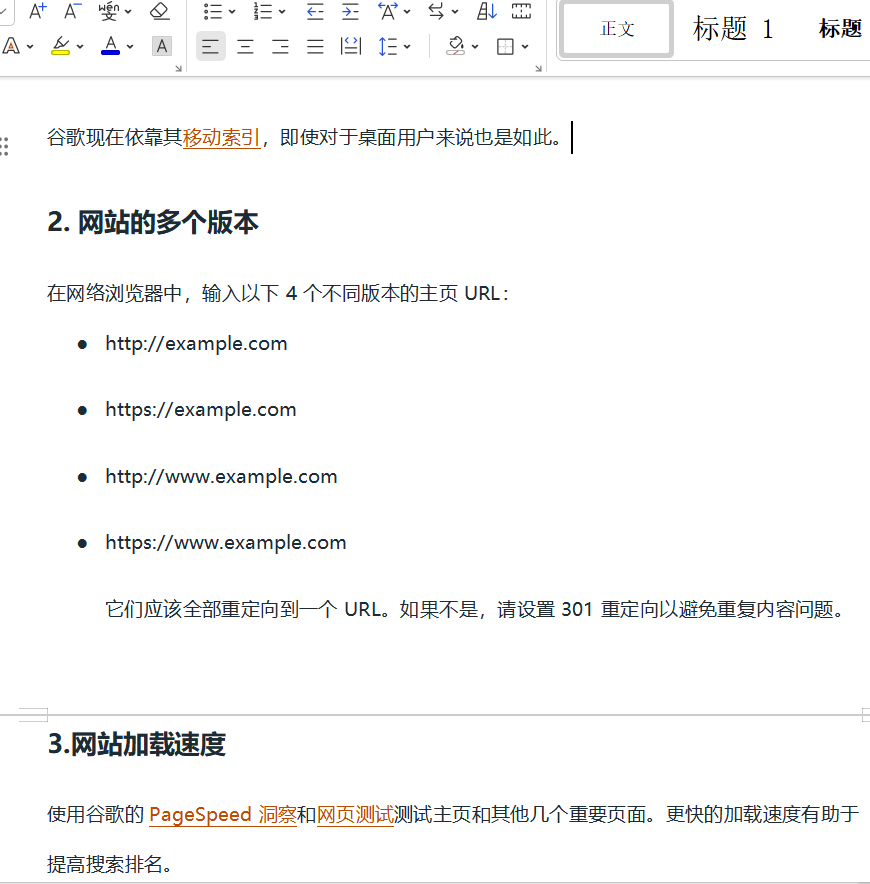Image resolution: width=870 pixels, height=884 pixels.
Task: Toggle center text alignment
Action: (245, 46)
